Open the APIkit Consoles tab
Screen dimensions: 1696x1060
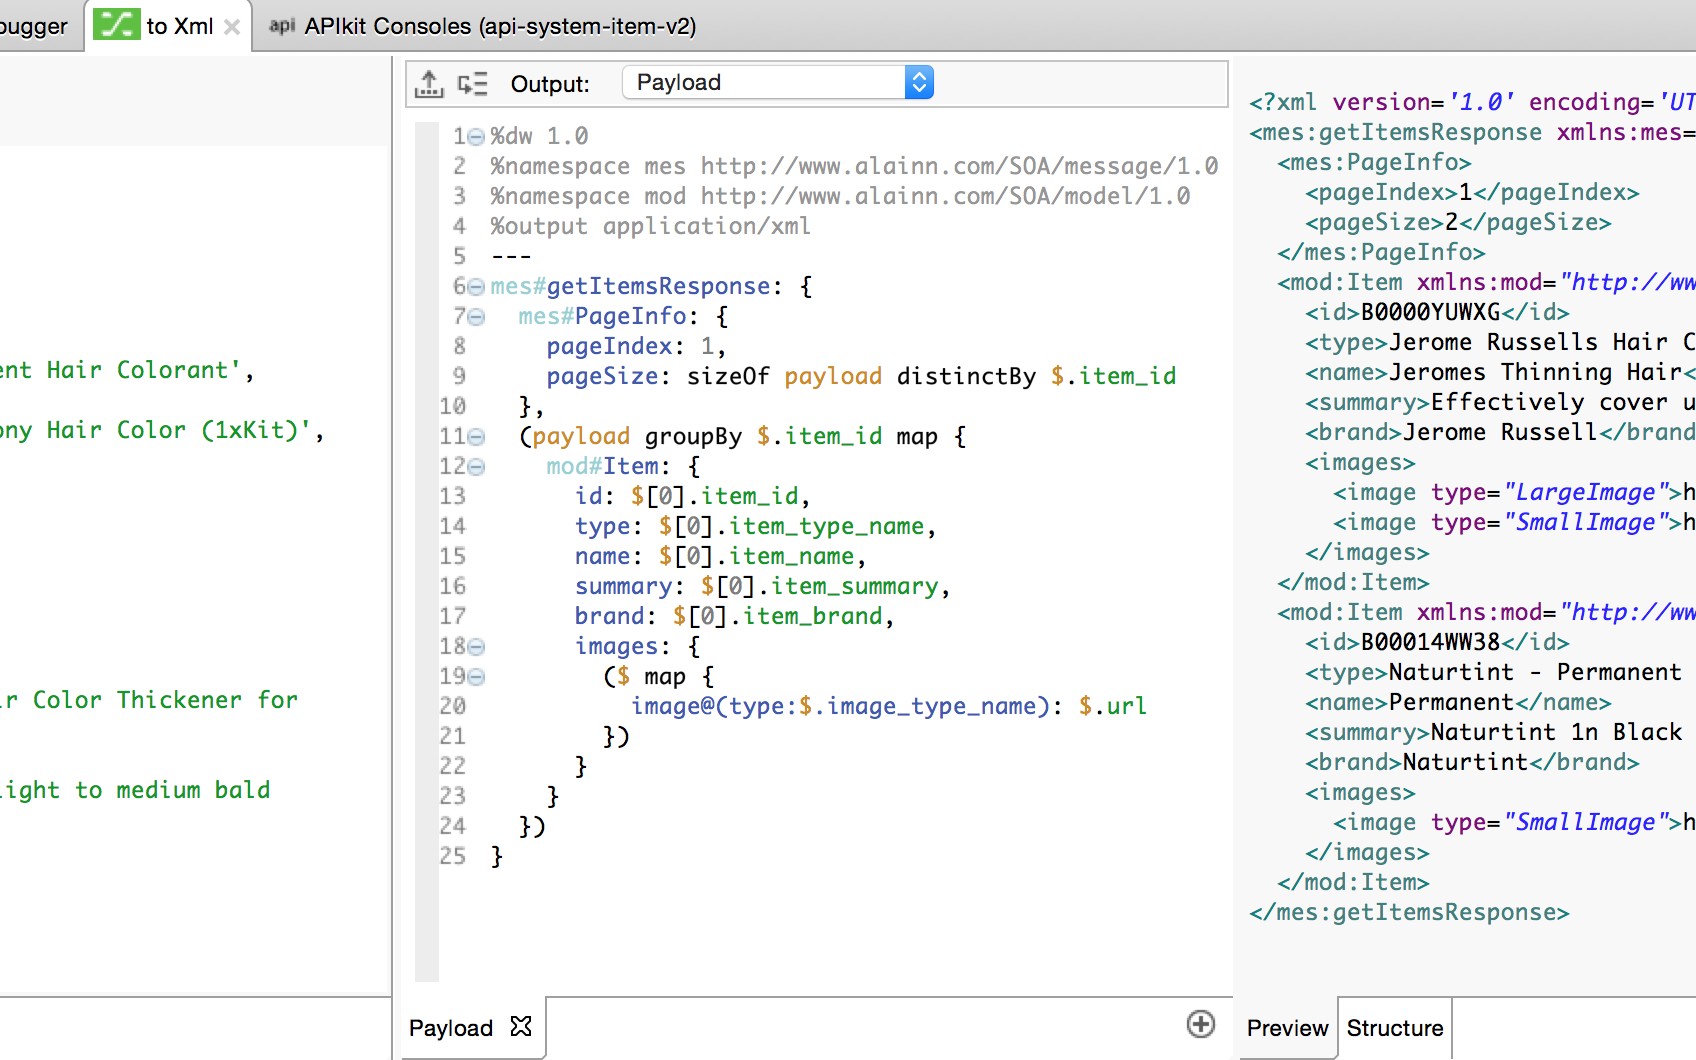point(499,26)
